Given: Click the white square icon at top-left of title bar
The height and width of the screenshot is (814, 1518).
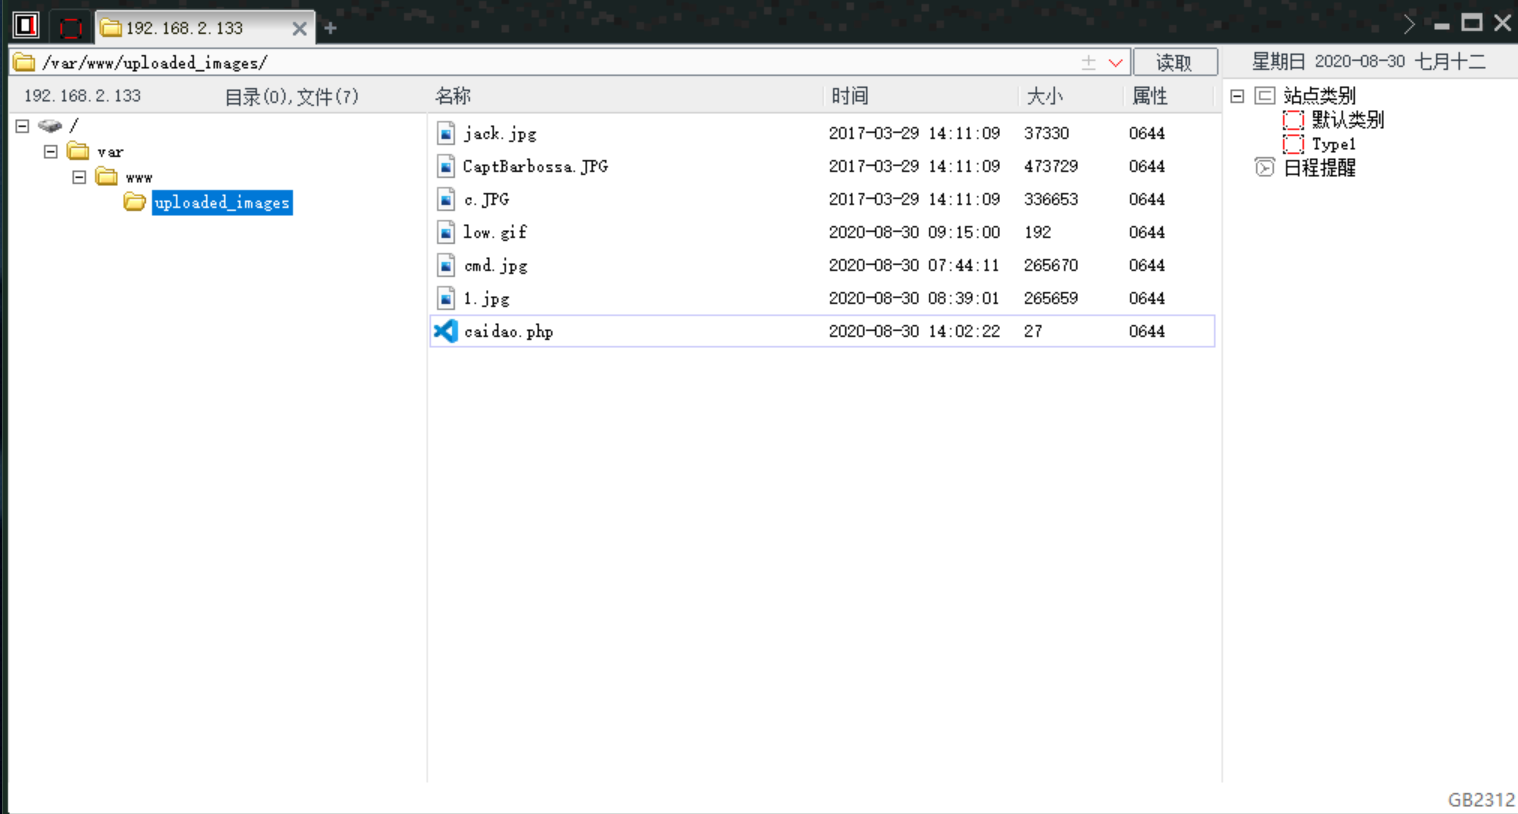Looking at the screenshot, I should [26, 24].
